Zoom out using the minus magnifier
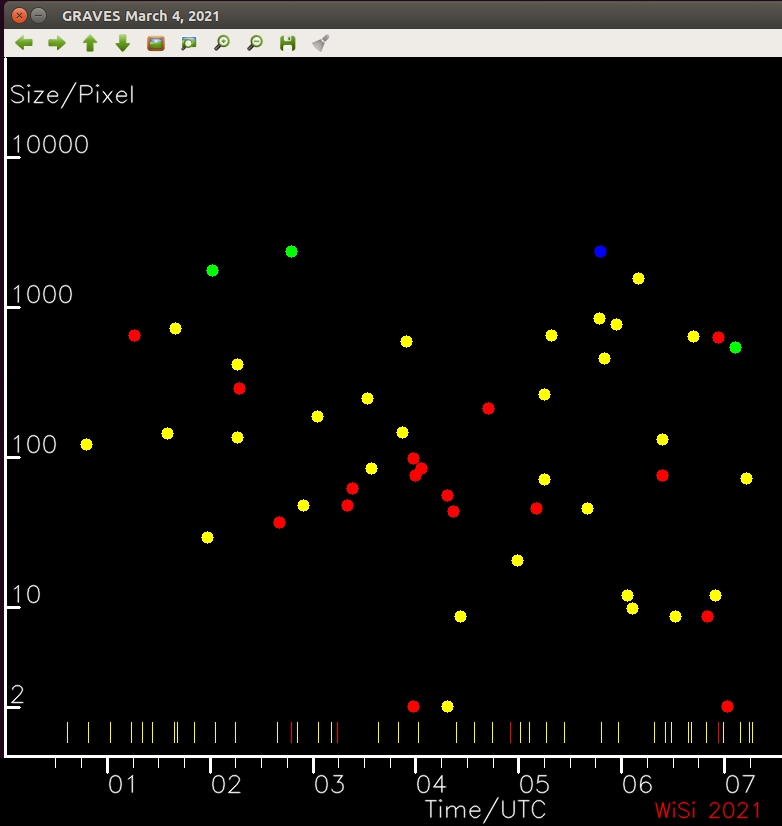The height and width of the screenshot is (826, 782). [x=255, y=43]
